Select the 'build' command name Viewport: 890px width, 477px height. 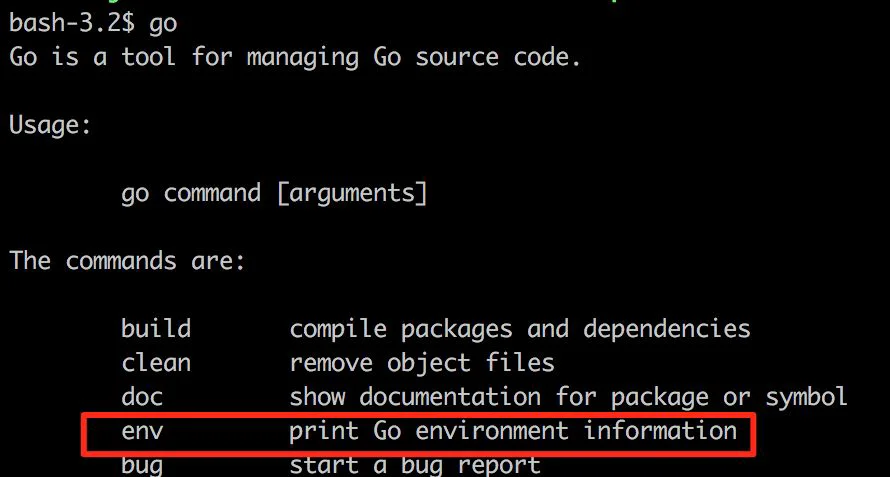coord(156,329)
